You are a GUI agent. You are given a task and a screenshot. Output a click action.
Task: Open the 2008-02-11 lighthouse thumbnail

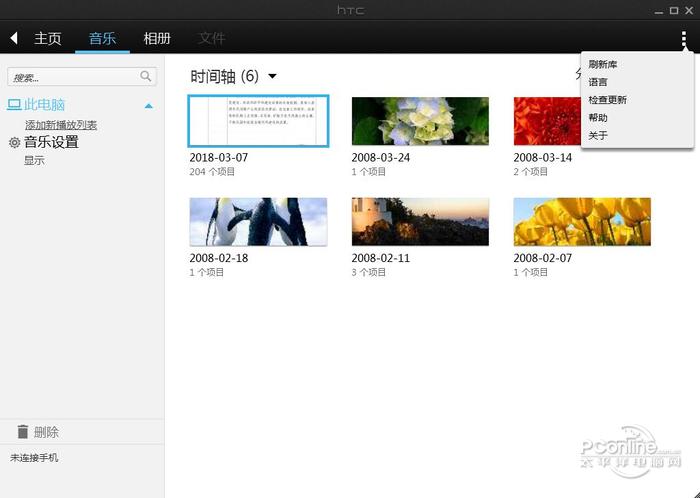click(420, 222)
